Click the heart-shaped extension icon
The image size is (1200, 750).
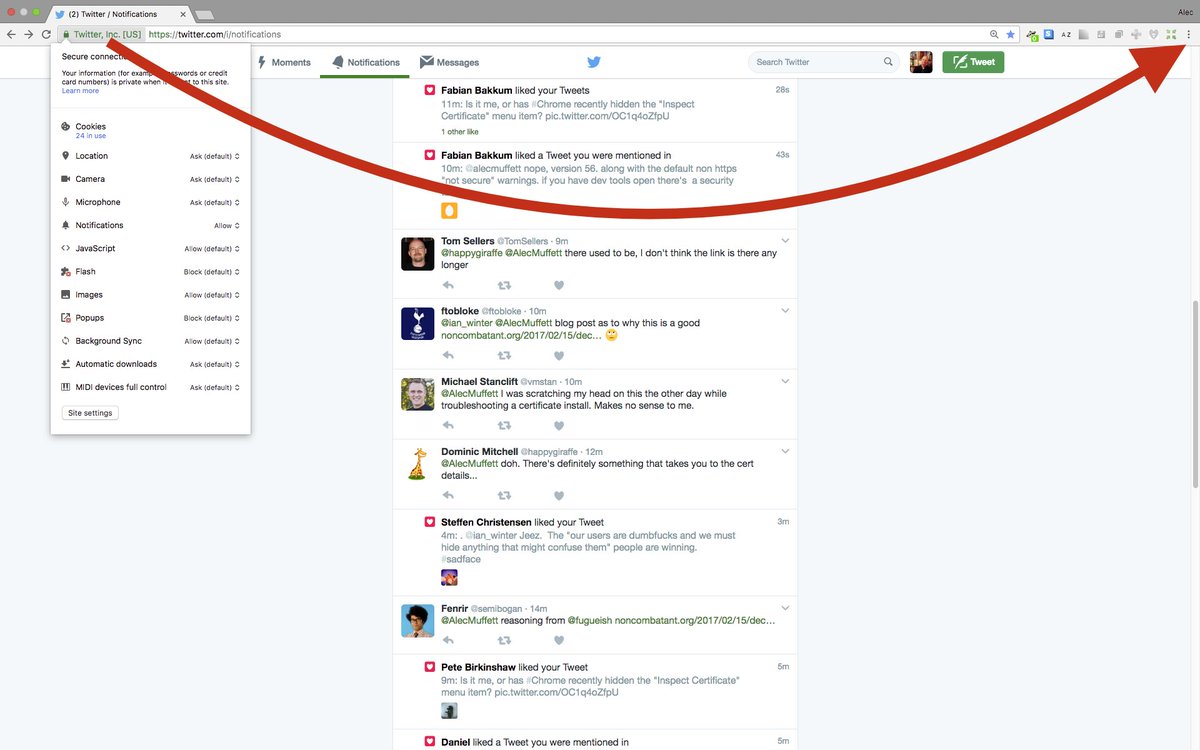pyautogui.click(x=1153, y=34)
